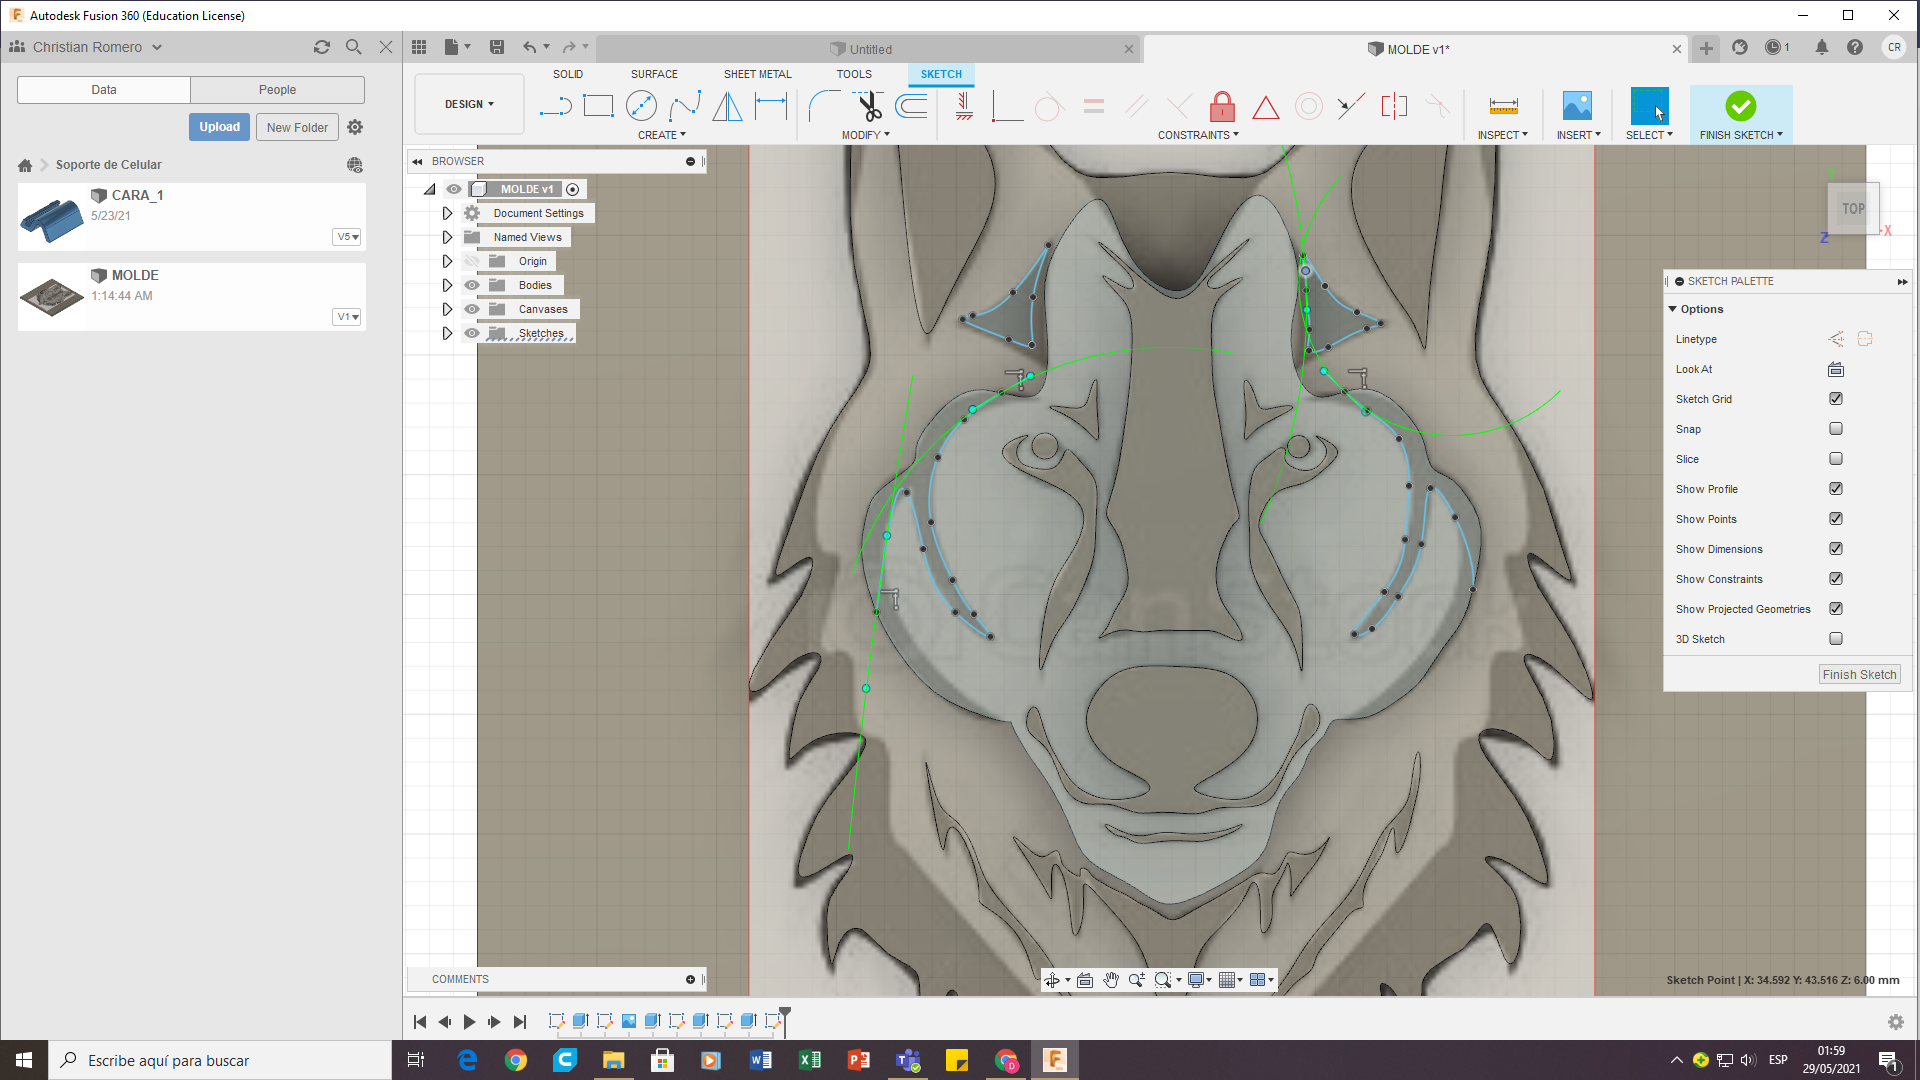1920x1080 pixels.
Task: Play the timeline forward
Action: 469,1022
